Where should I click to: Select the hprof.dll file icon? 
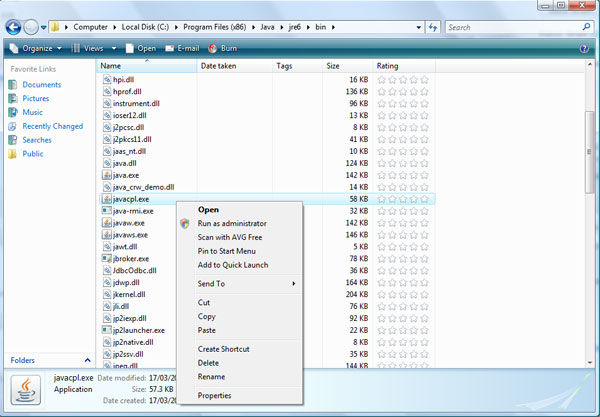107,91
